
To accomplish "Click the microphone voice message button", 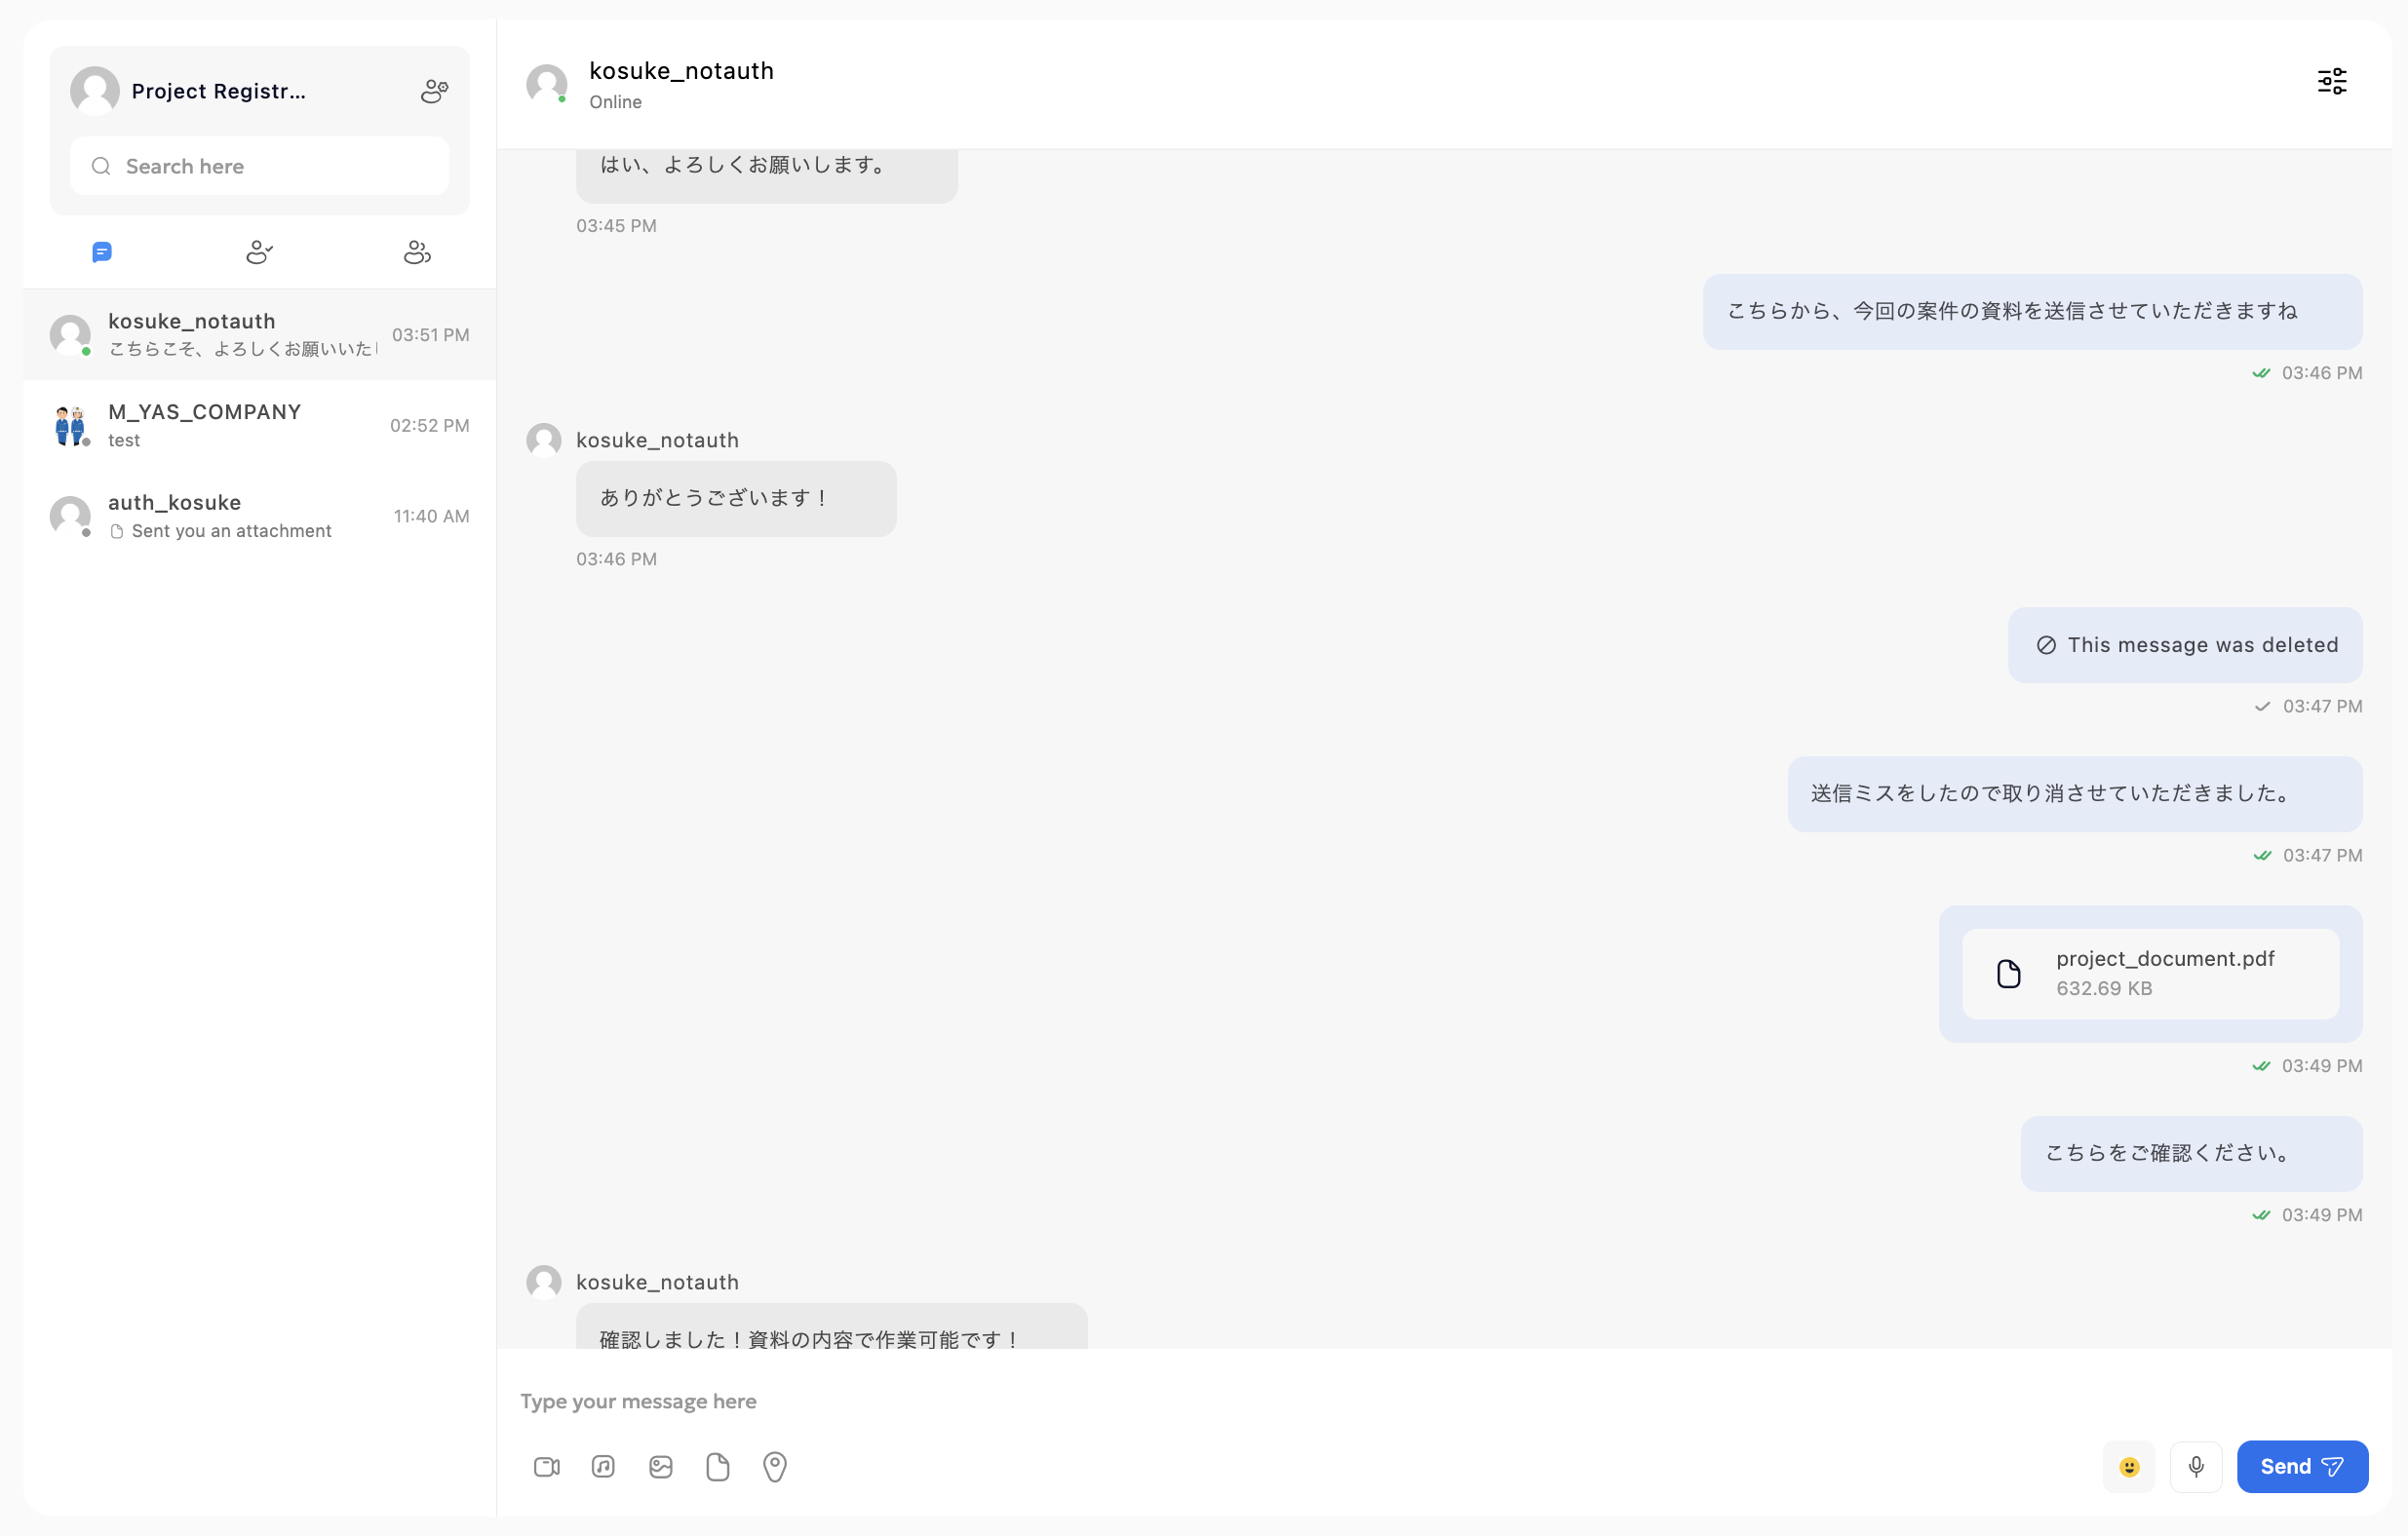I will tap(2196, 1466).
